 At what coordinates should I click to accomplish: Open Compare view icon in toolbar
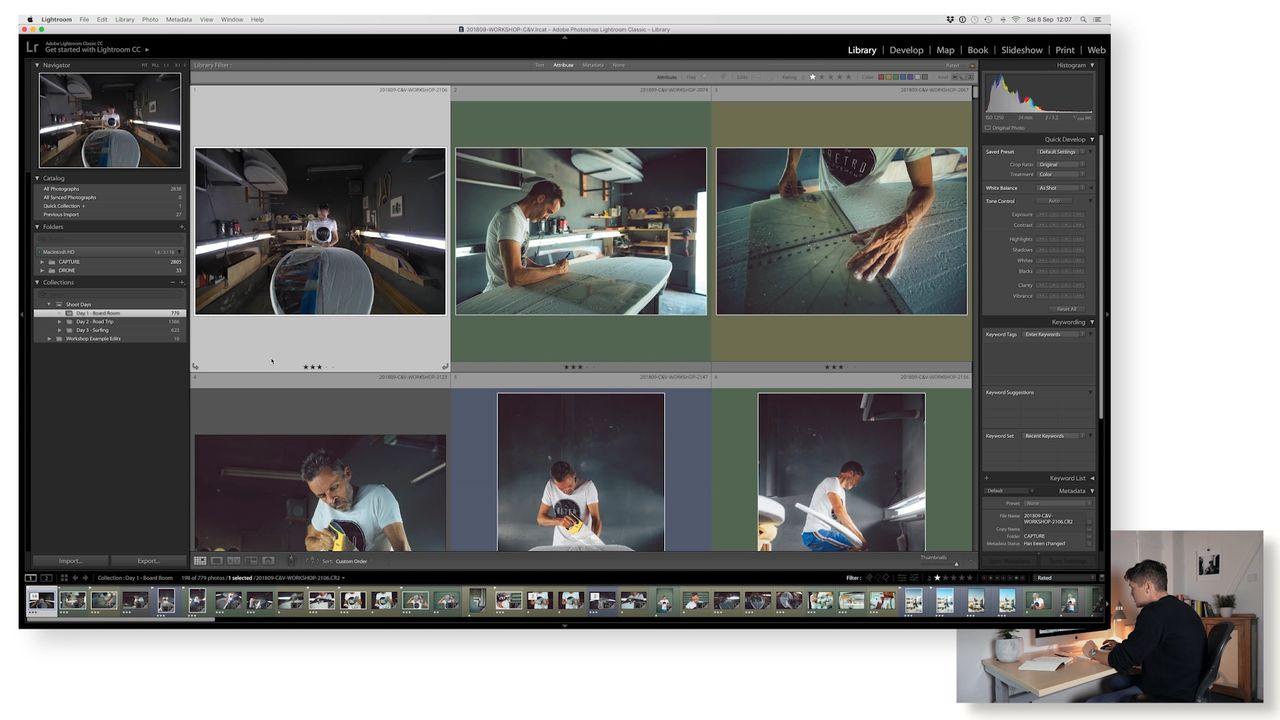click(x=234, y=561)
